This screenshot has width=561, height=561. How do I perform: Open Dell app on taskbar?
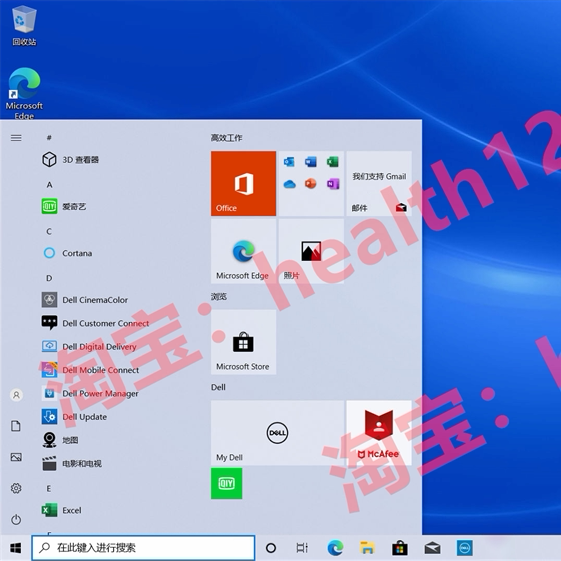pyautogui.click(x=465, y=548)
